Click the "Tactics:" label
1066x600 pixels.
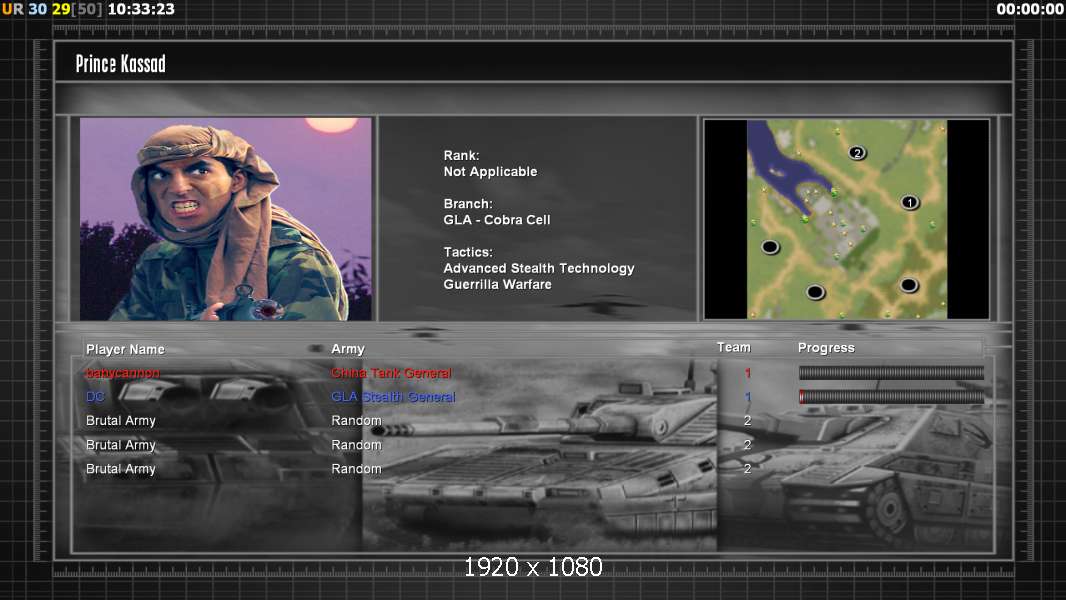[468, 252]
